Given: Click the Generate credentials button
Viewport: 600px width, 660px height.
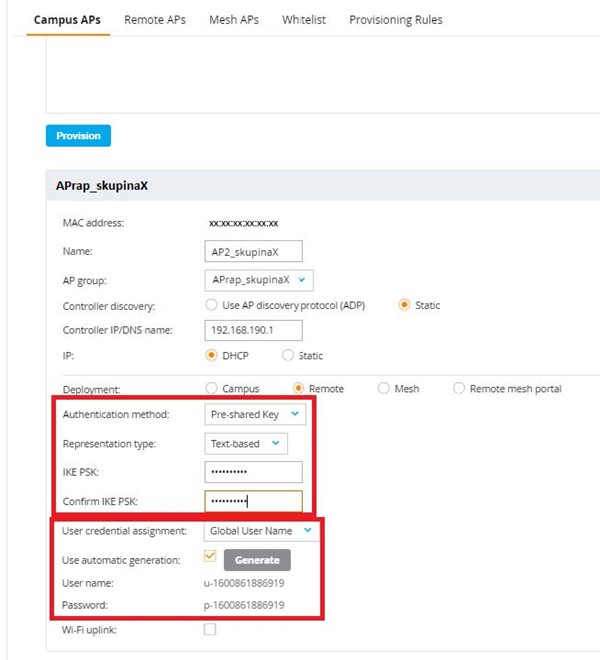Looking at the screenshot, I should coord(257,560).
